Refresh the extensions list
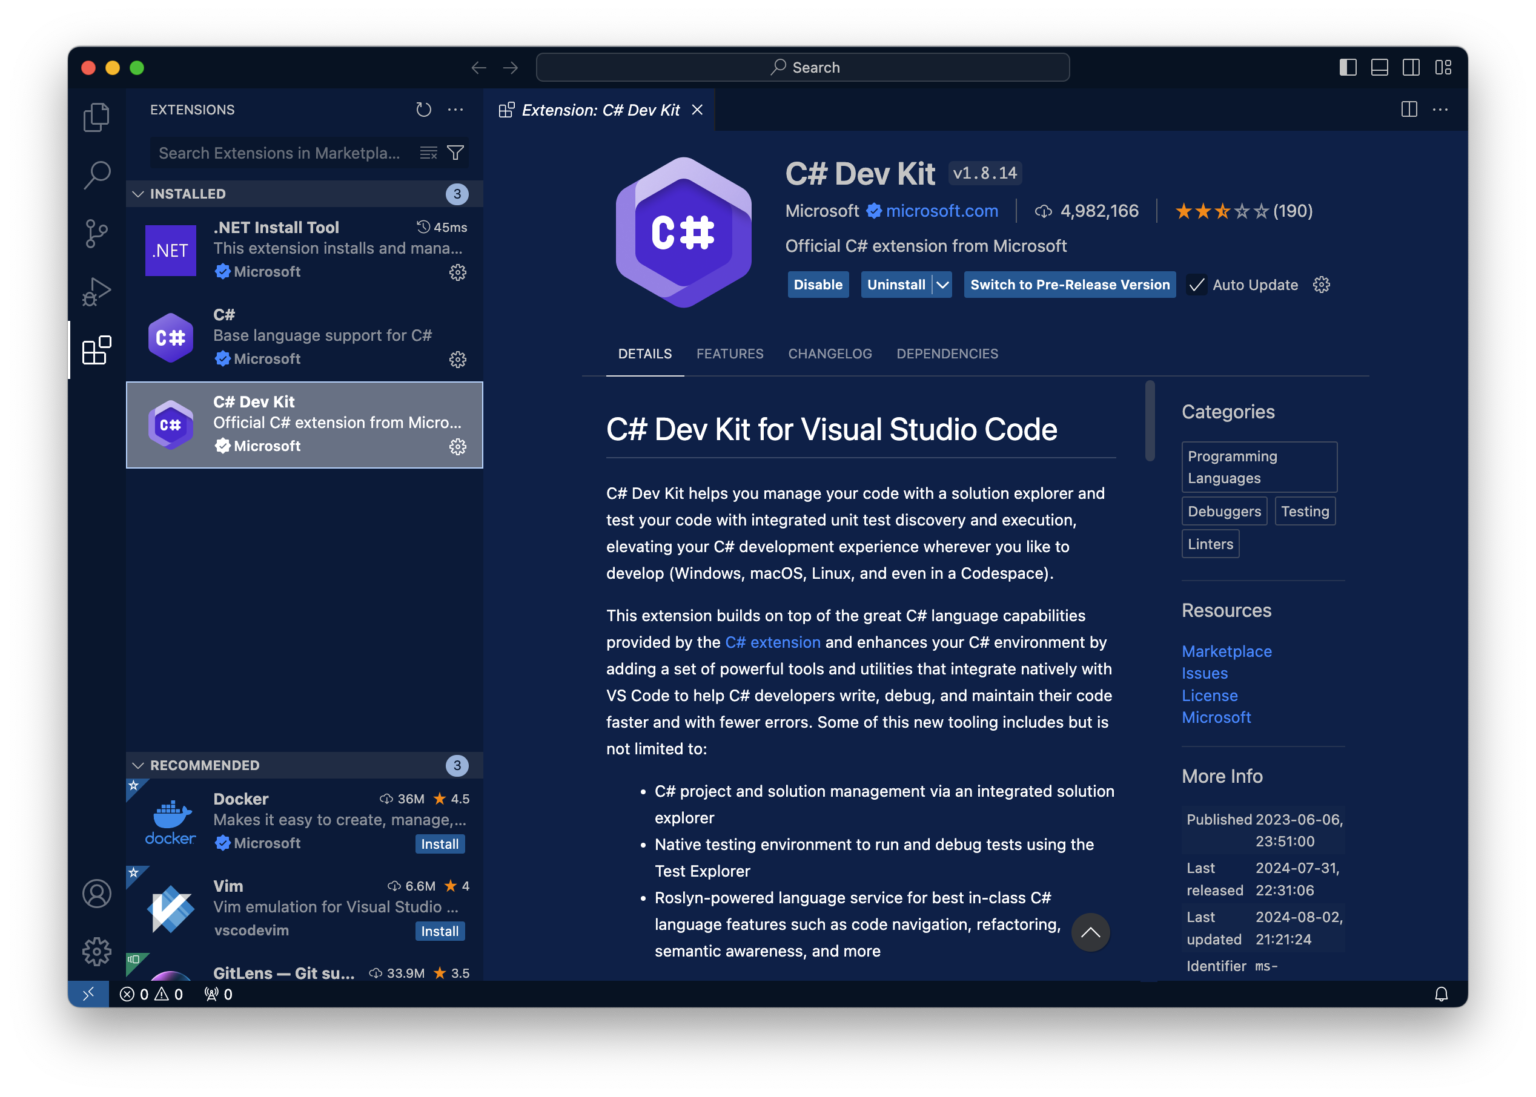The image size is (1536, 1097). tap(424, 110)
